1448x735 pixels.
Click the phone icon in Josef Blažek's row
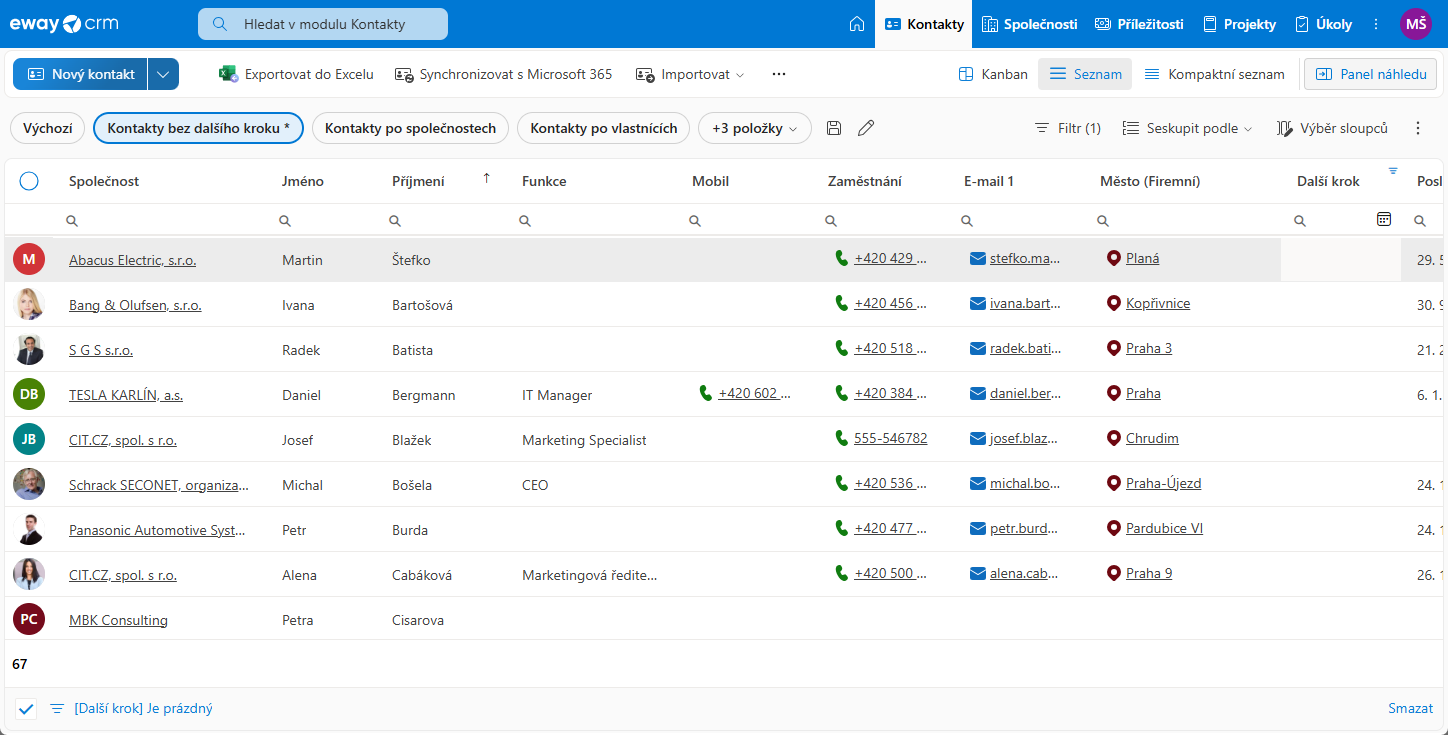[842, 438]
